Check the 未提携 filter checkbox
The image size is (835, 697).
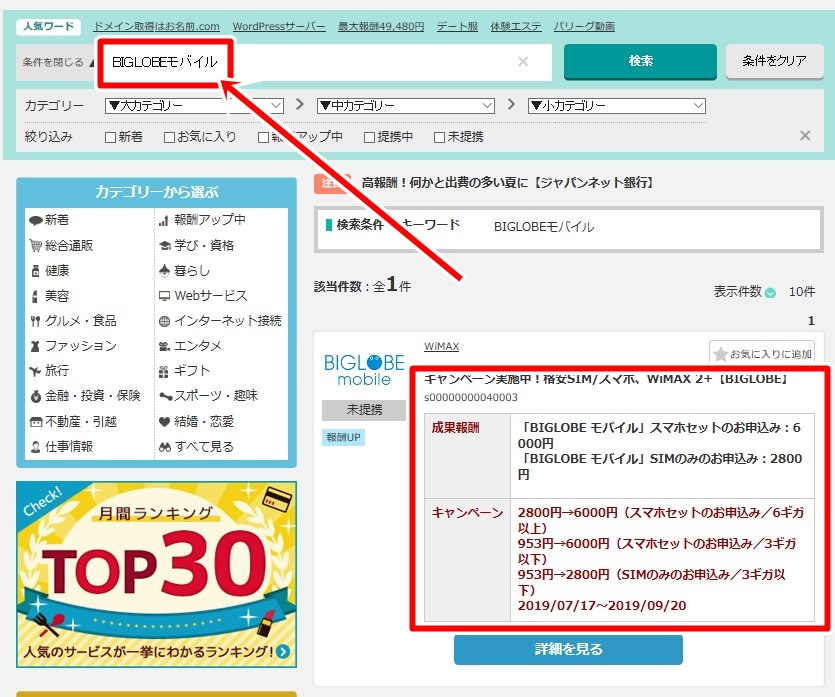pyautogui.click(x=439, y=137)
